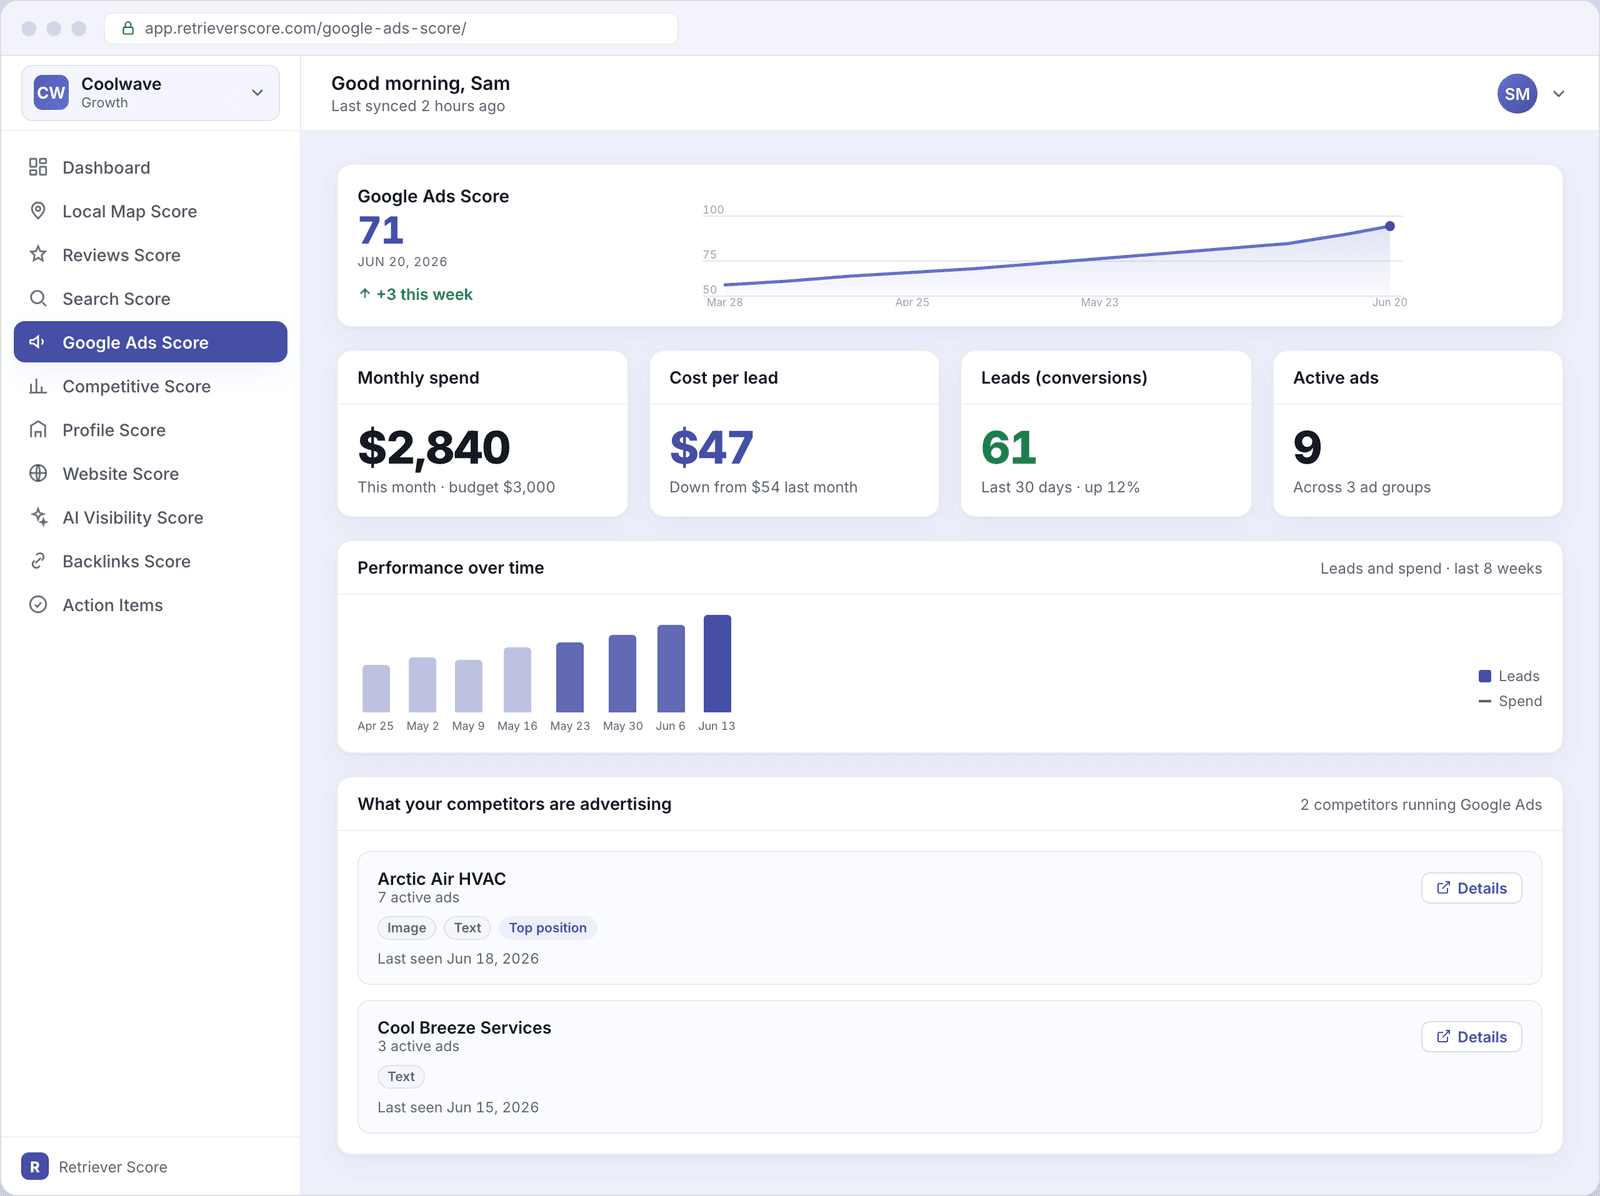Click the Leads legend color square
This screenshot has width=1600, height=1196.
pos(1485,676)
